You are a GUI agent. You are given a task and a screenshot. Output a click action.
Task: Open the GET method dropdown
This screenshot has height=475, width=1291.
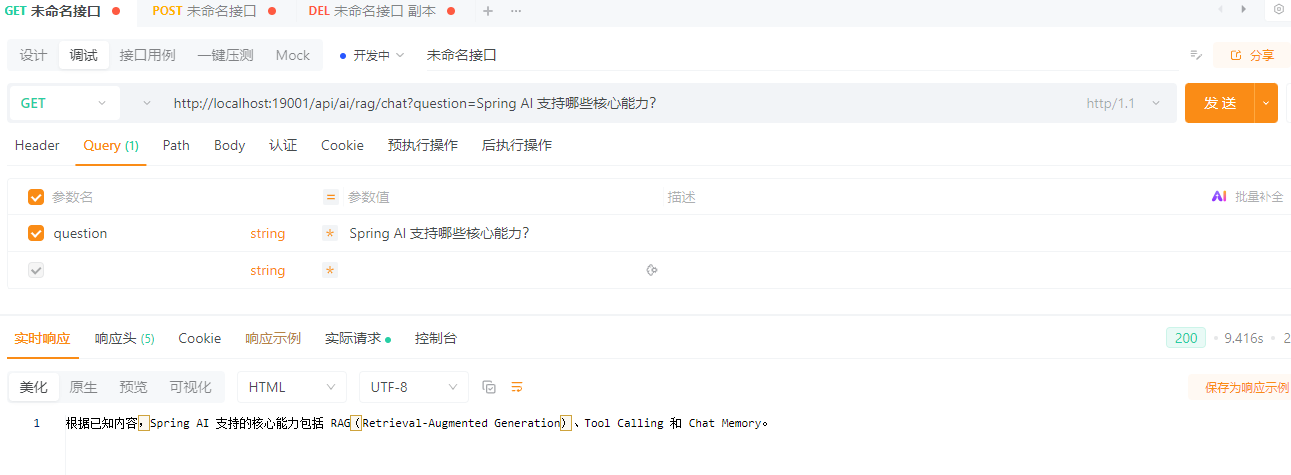tap(64, 103)
